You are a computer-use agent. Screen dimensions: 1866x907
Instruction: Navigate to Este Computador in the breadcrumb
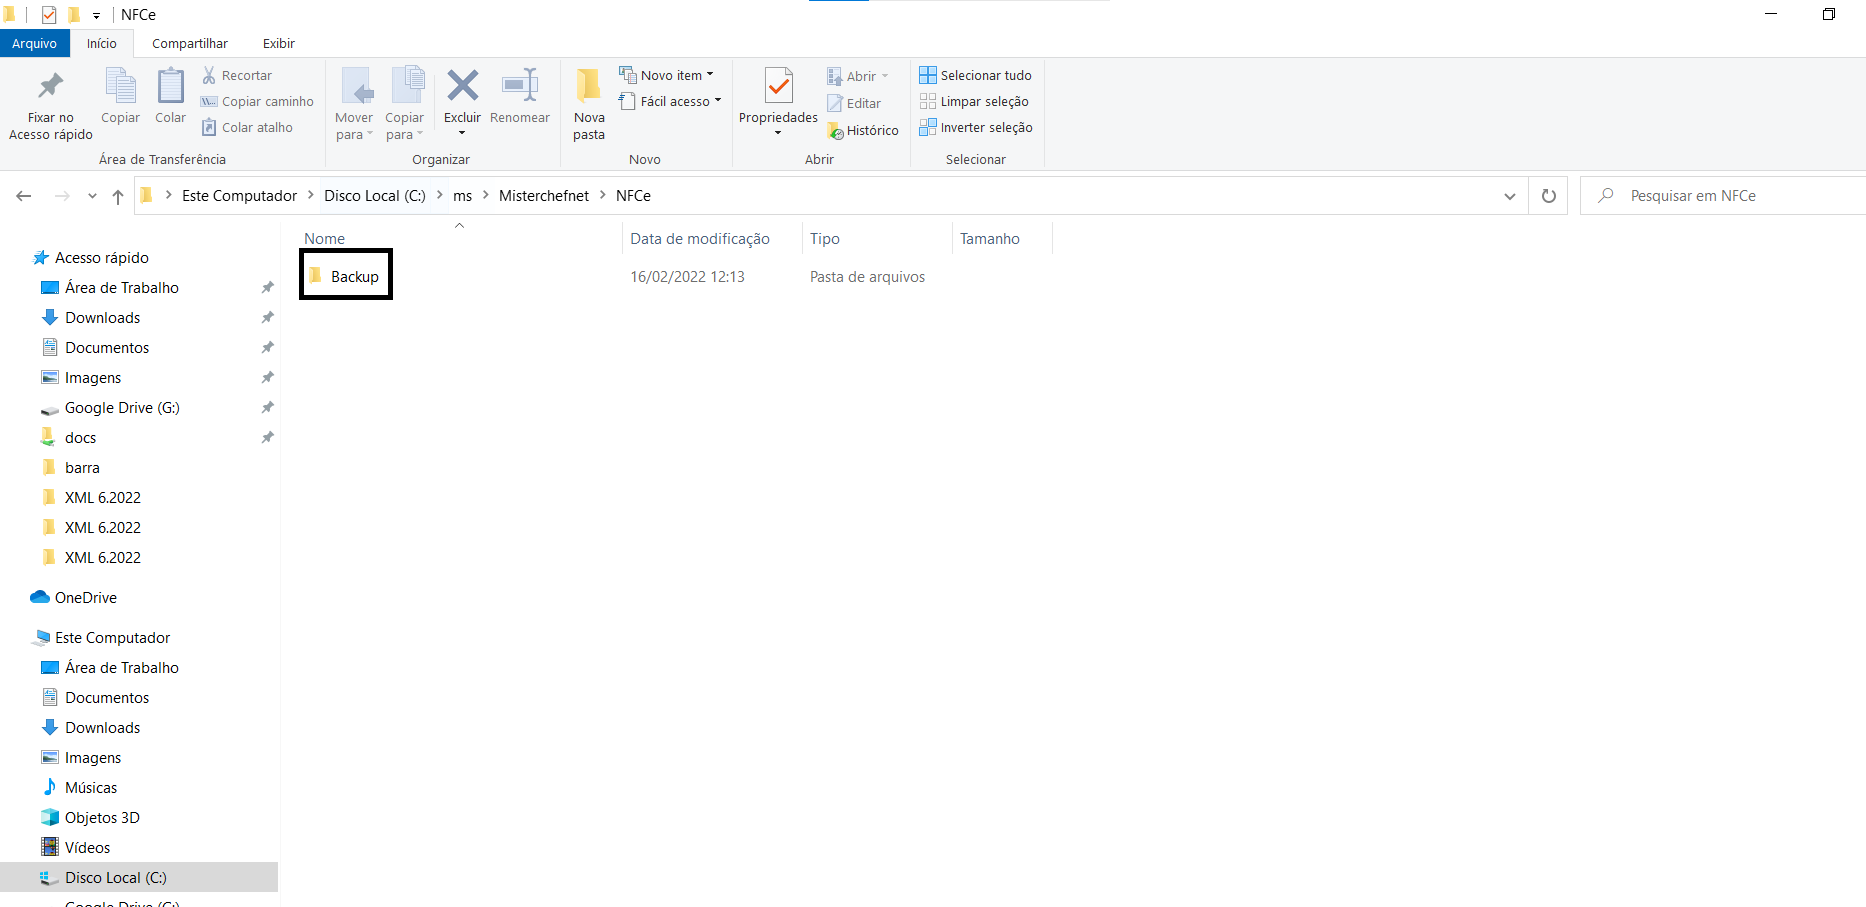point(239,195)
